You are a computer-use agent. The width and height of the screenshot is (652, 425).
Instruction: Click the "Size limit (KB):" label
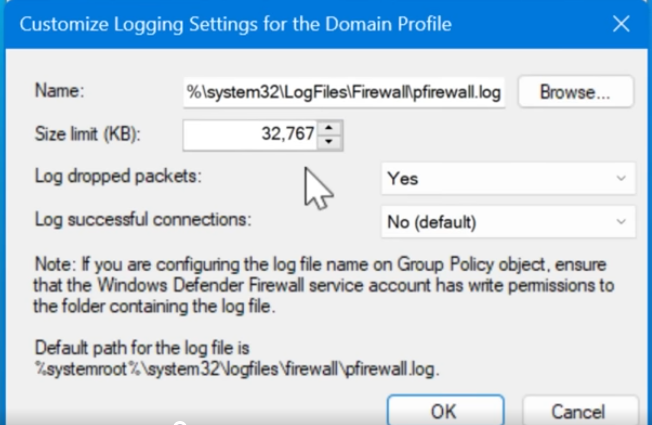pos(86,133)
